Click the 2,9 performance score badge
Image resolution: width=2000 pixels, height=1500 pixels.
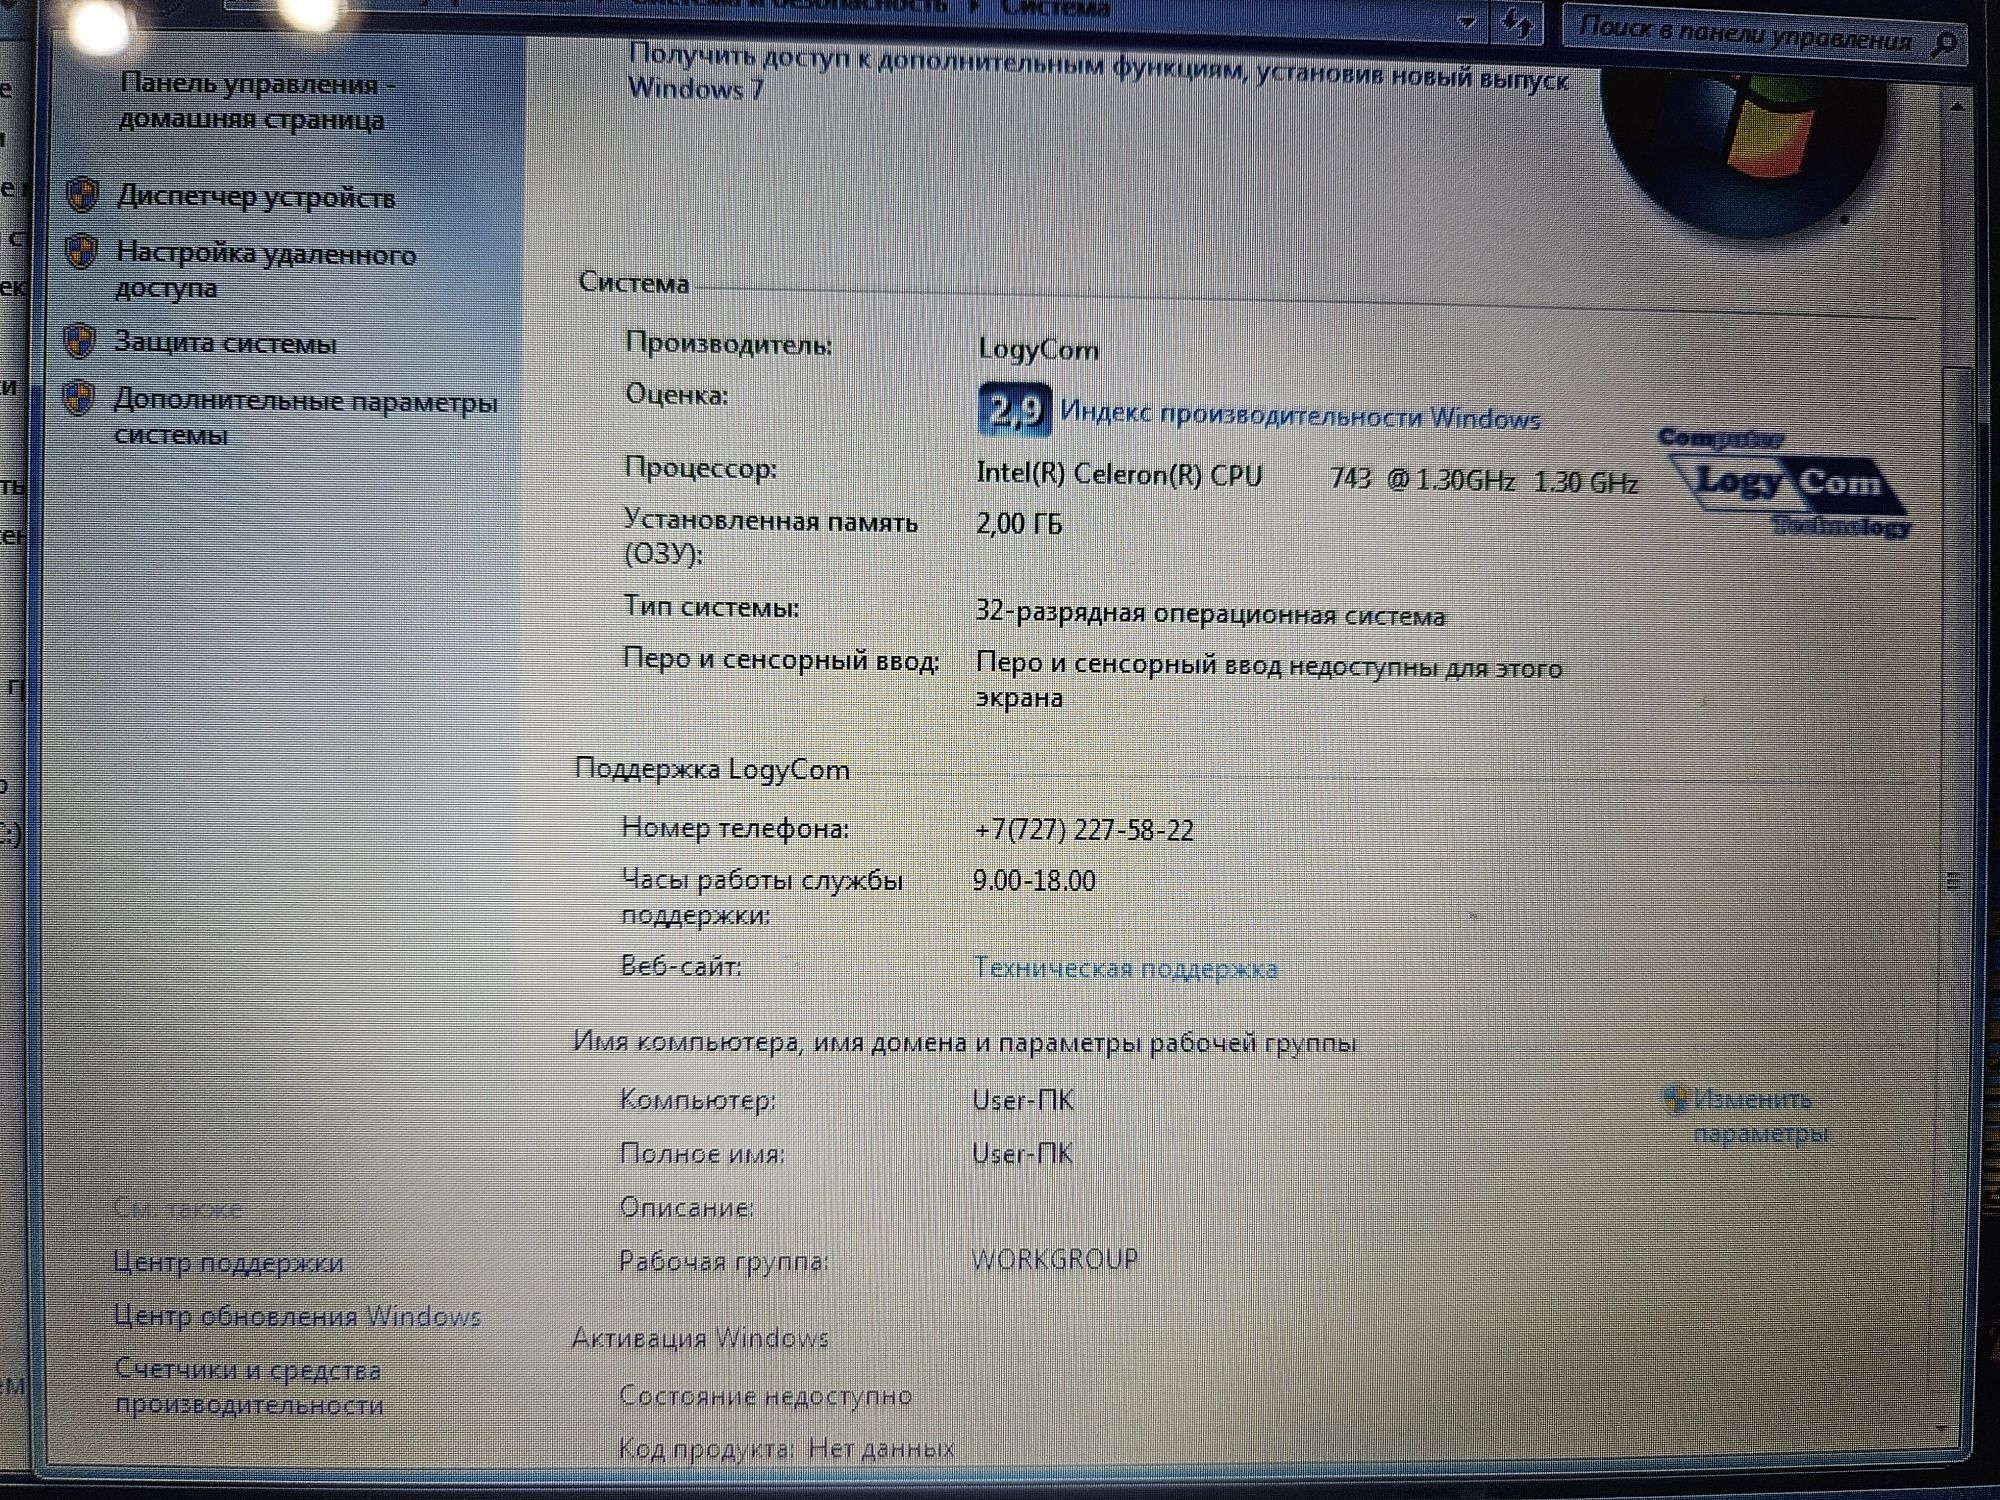[1014, 409]
